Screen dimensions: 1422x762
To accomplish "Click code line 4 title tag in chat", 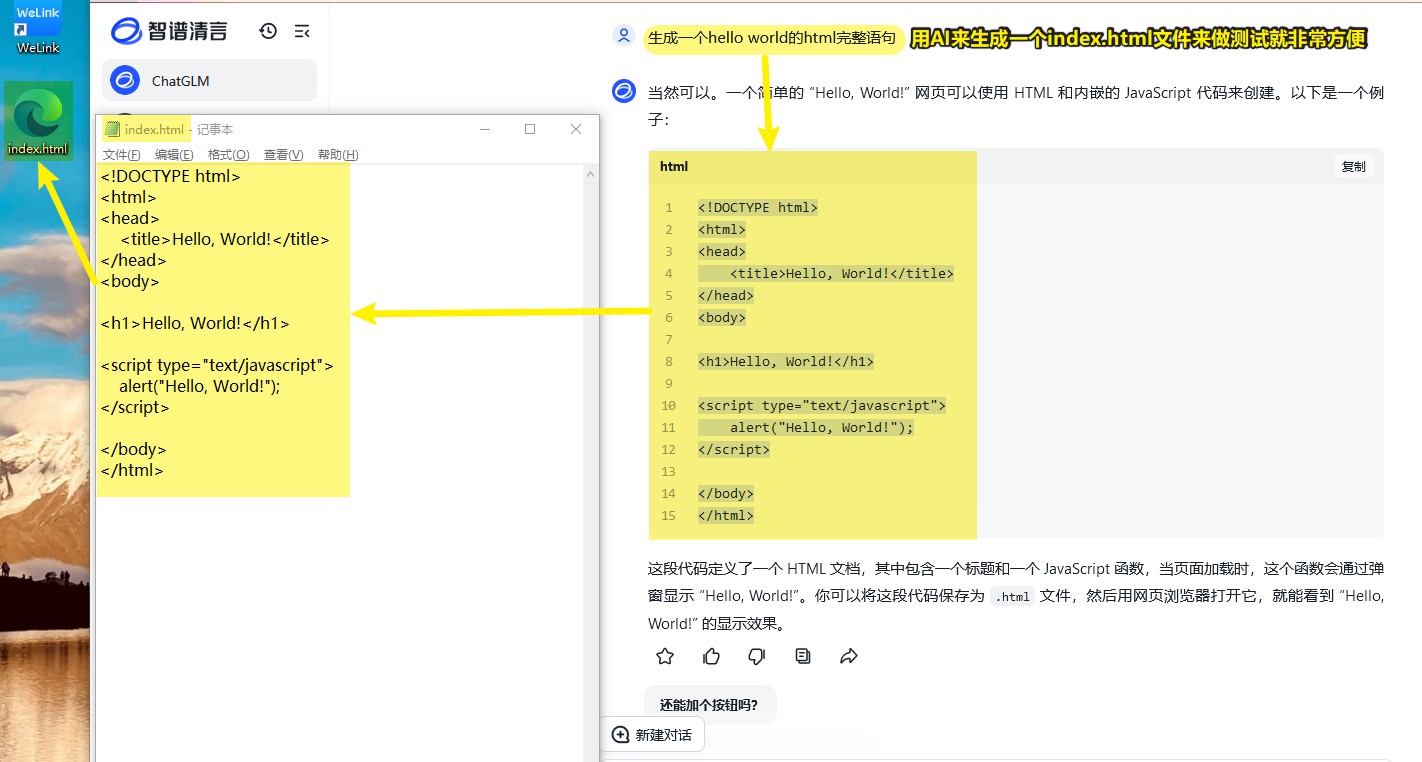I will click(x=842, y=273).
